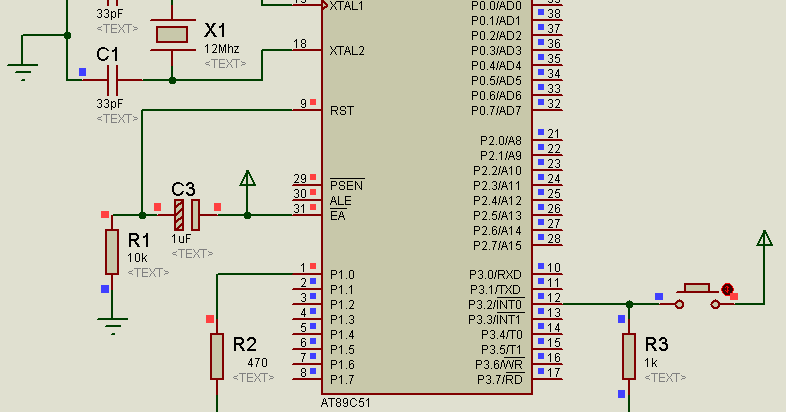The width and height of the screenshot is (786, 412).
Task: Click the R3 reference label
Action: click(x=656, y=344)
